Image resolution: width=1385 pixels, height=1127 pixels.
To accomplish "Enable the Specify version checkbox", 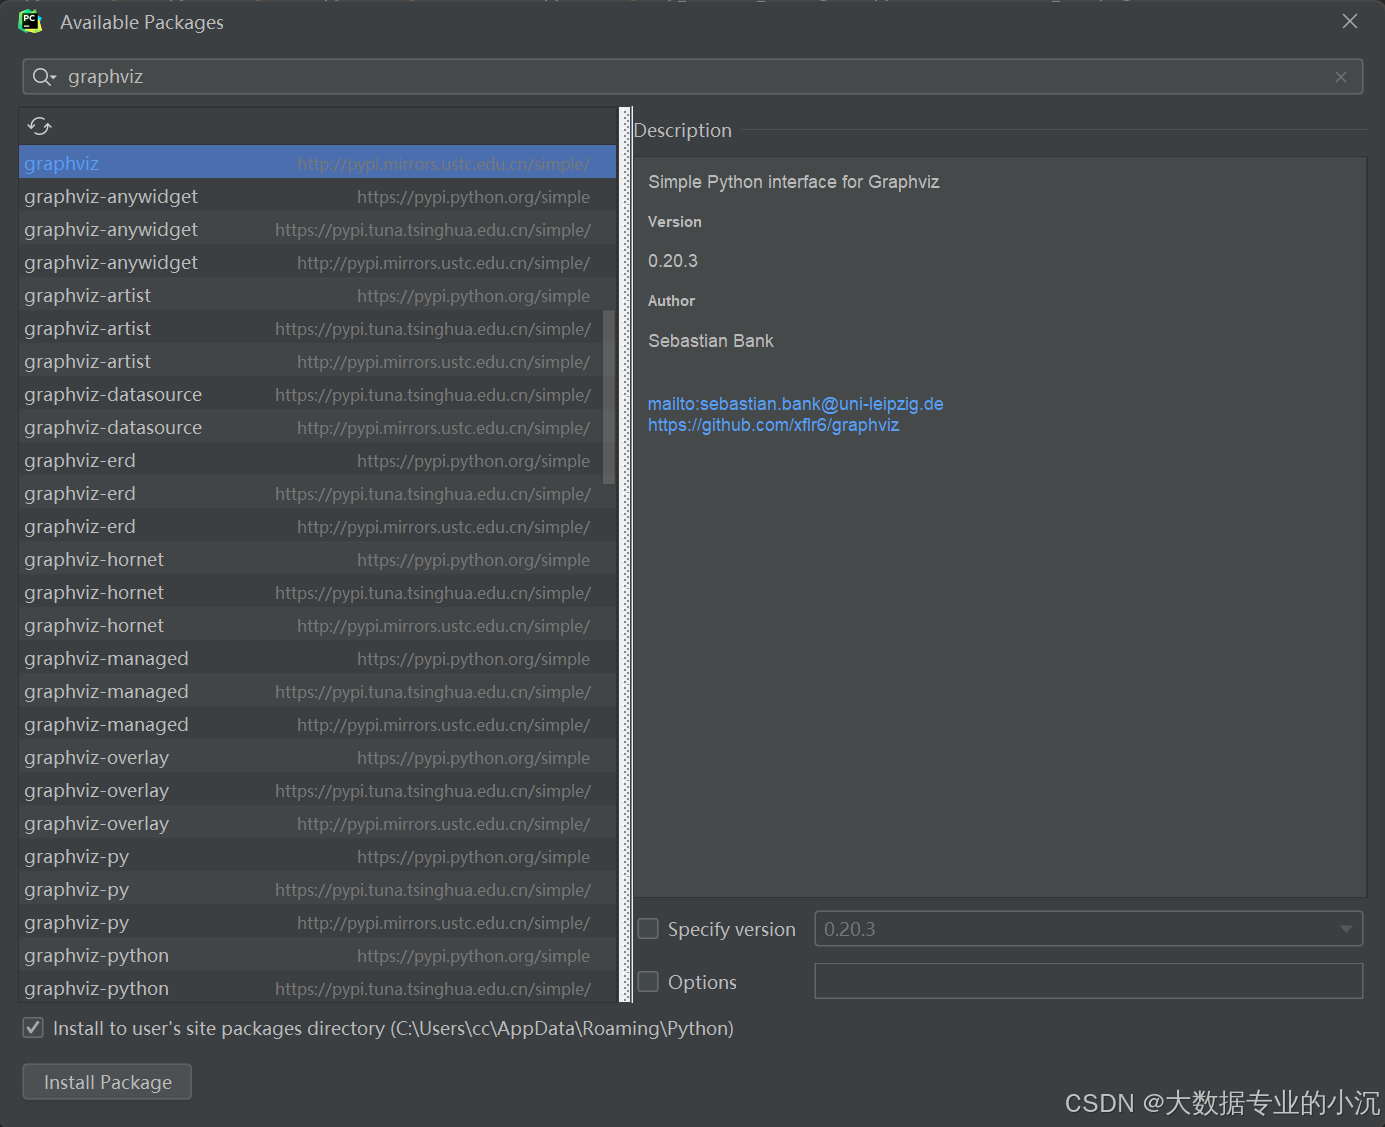I will pyautogui.click(x=648, y=929).
